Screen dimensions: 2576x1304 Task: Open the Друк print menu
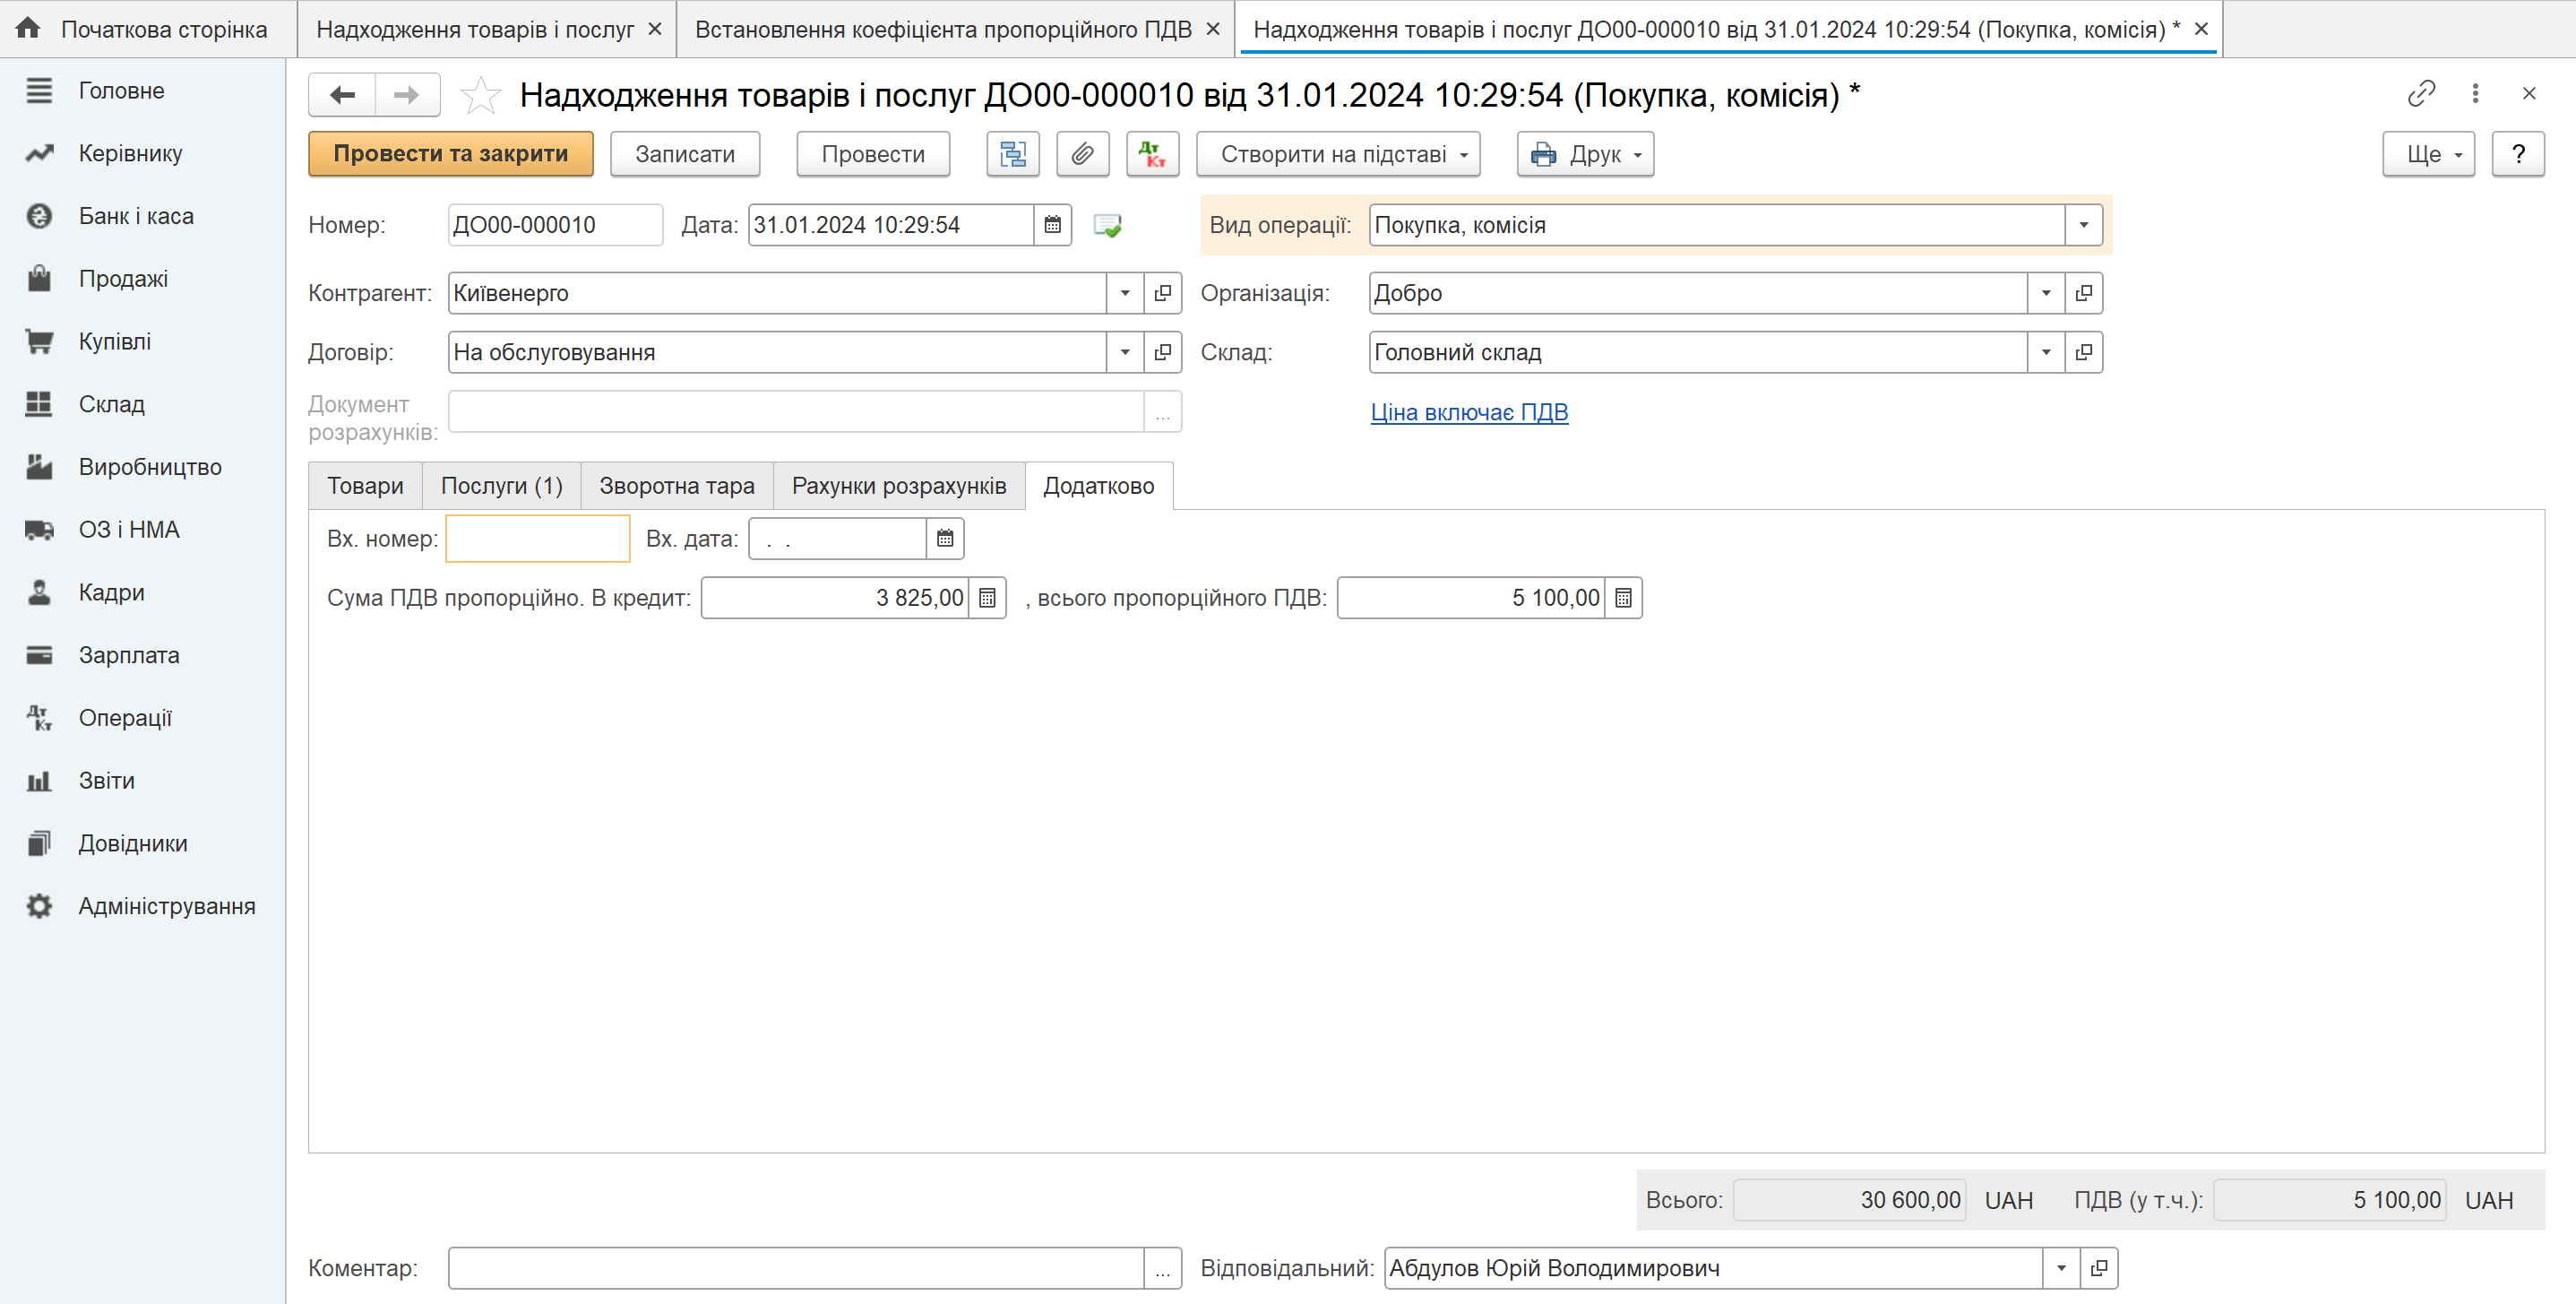coord(1585,154)
